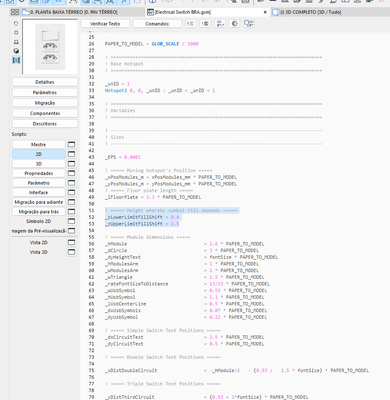This screenshot has width=390, height=400.
Task: Select highlighted preview picture mode icon
Action: point(16,60)
